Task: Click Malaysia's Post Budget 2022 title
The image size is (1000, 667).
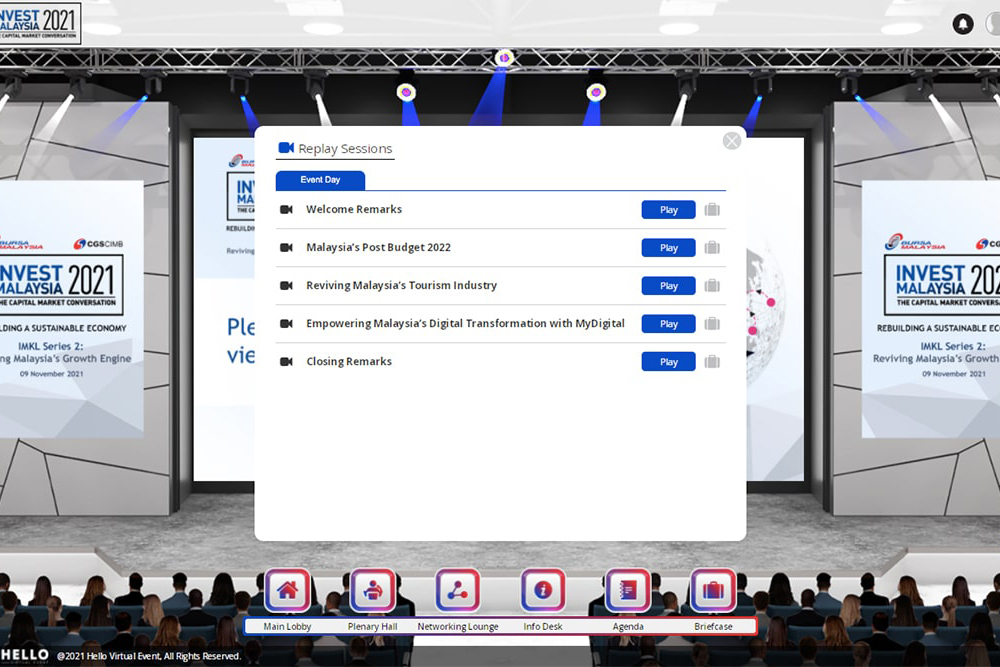Action: 378,247
